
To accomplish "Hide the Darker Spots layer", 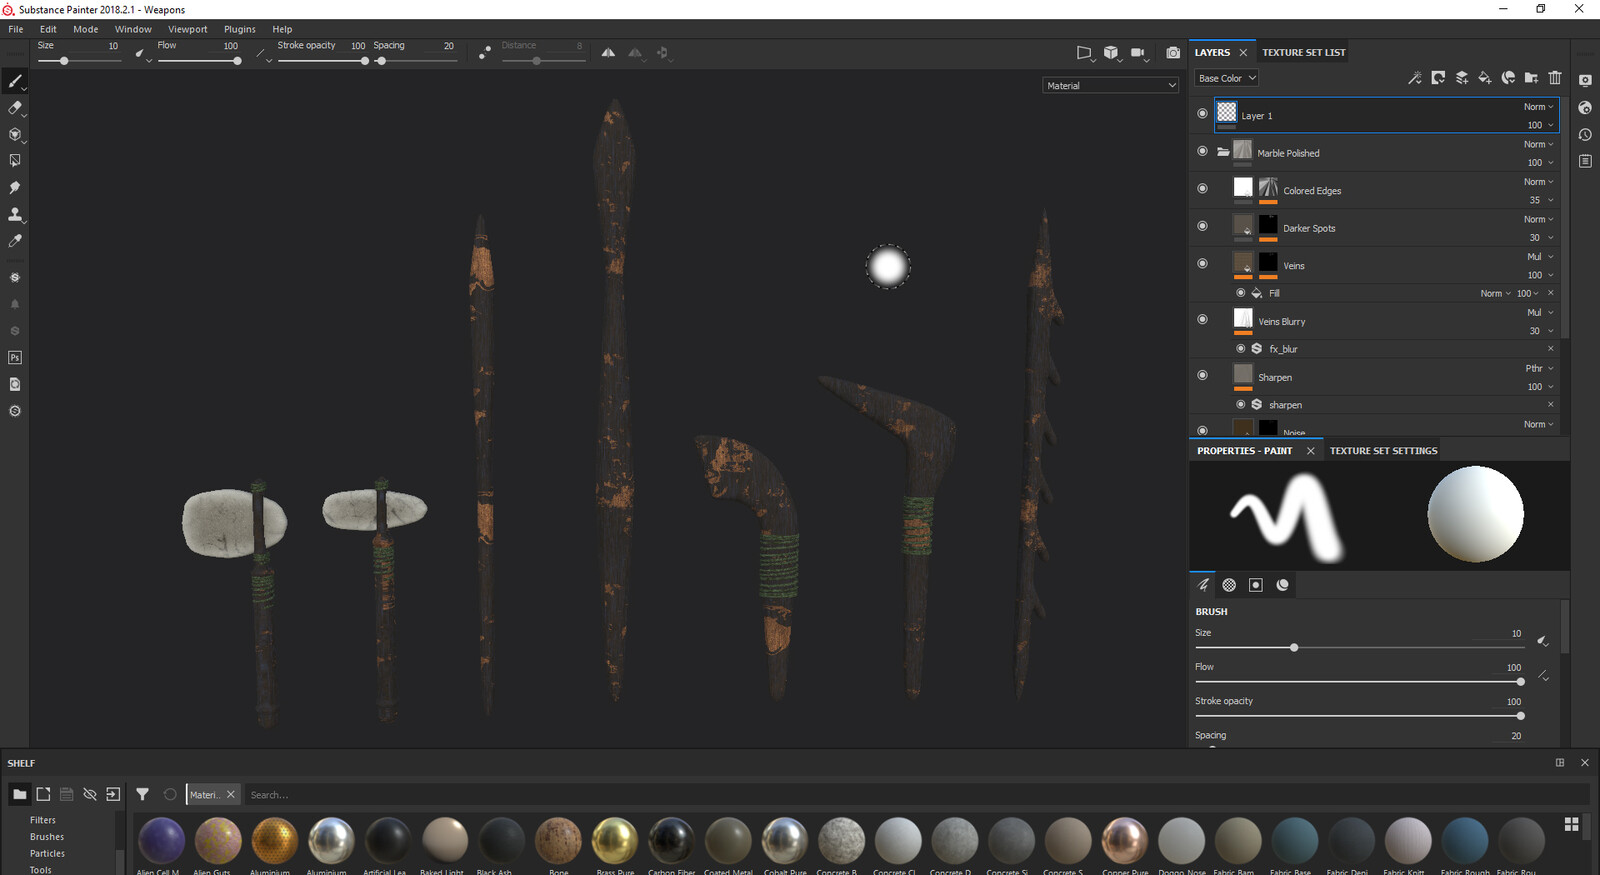I will (1202, 226).
